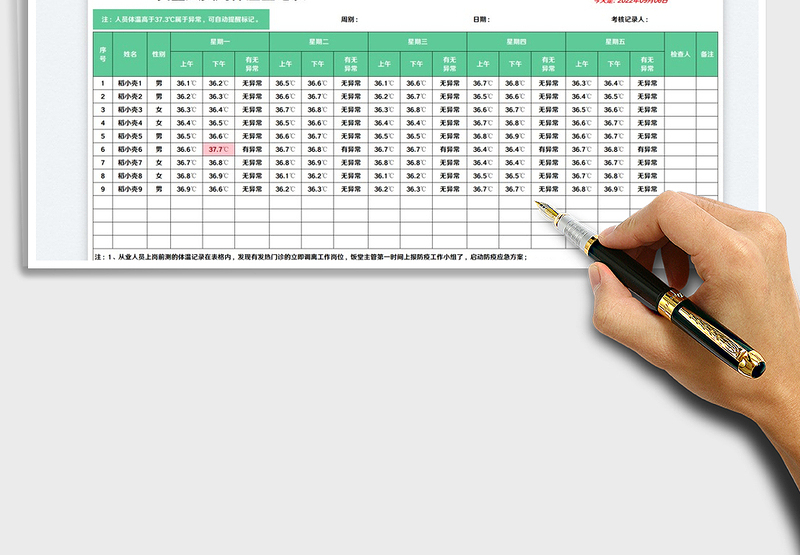This screenshot has width=800, height=555.
Task: Select the 序号 header cell
Action: coord(102,54)
